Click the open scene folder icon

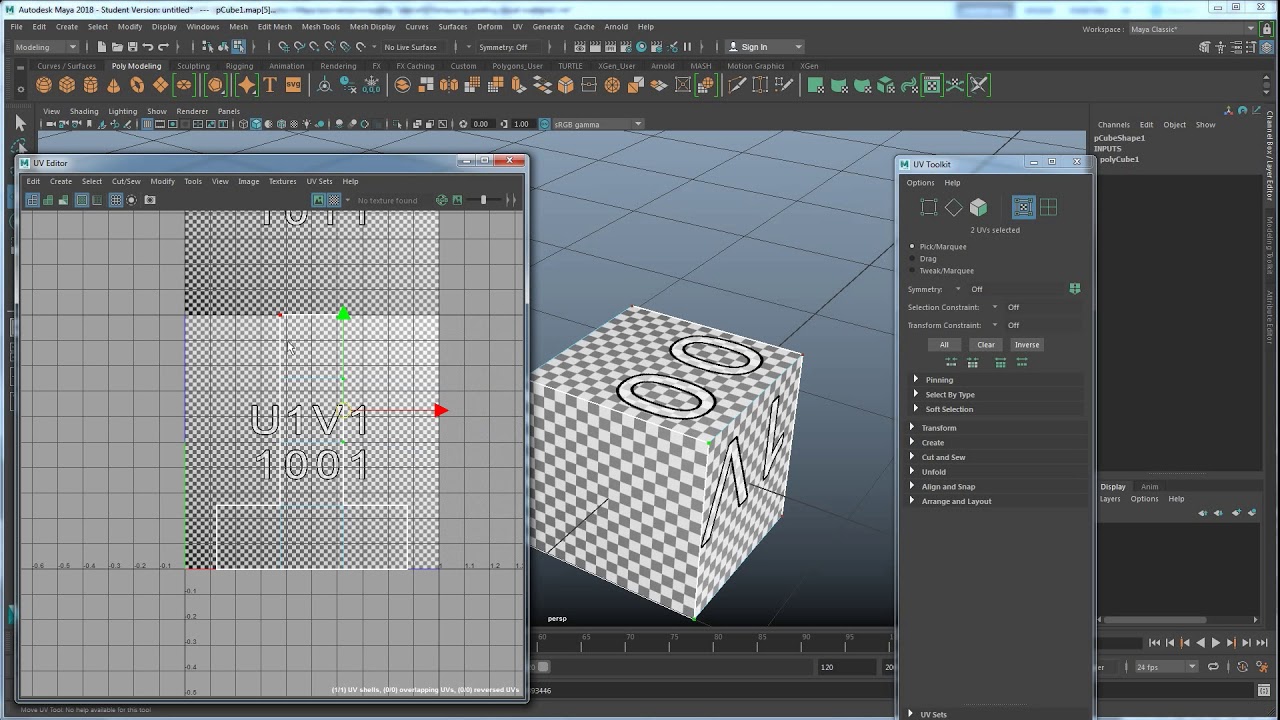[117, 47]
